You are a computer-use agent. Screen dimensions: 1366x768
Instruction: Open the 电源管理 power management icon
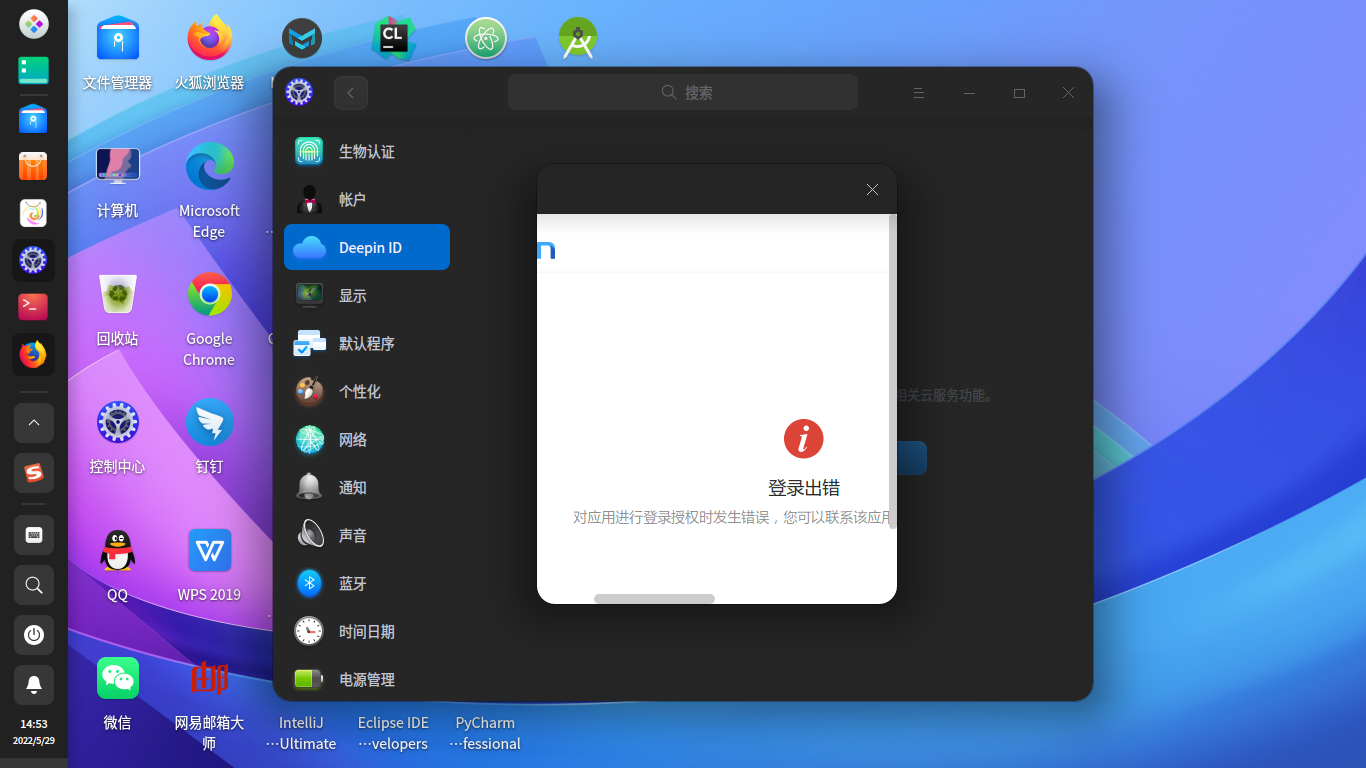[x=309, y=679]
